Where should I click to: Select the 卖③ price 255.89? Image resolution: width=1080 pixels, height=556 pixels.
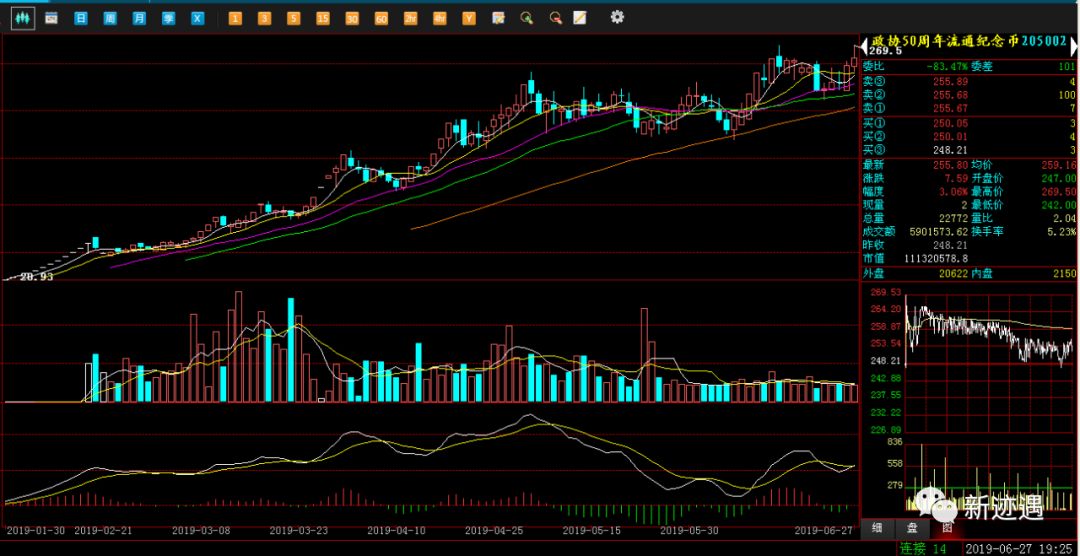point(953,81)
